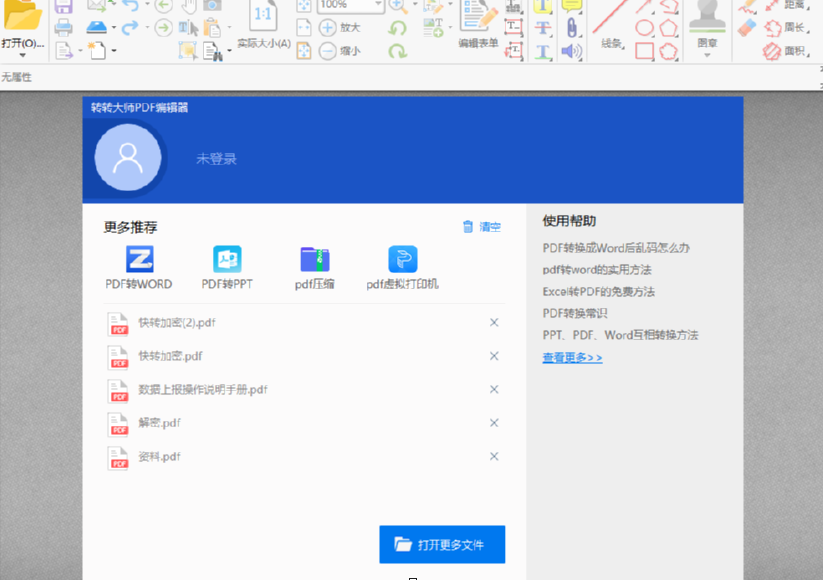
Task: Click the printer icon in toolbar
Action: point(63,27)
